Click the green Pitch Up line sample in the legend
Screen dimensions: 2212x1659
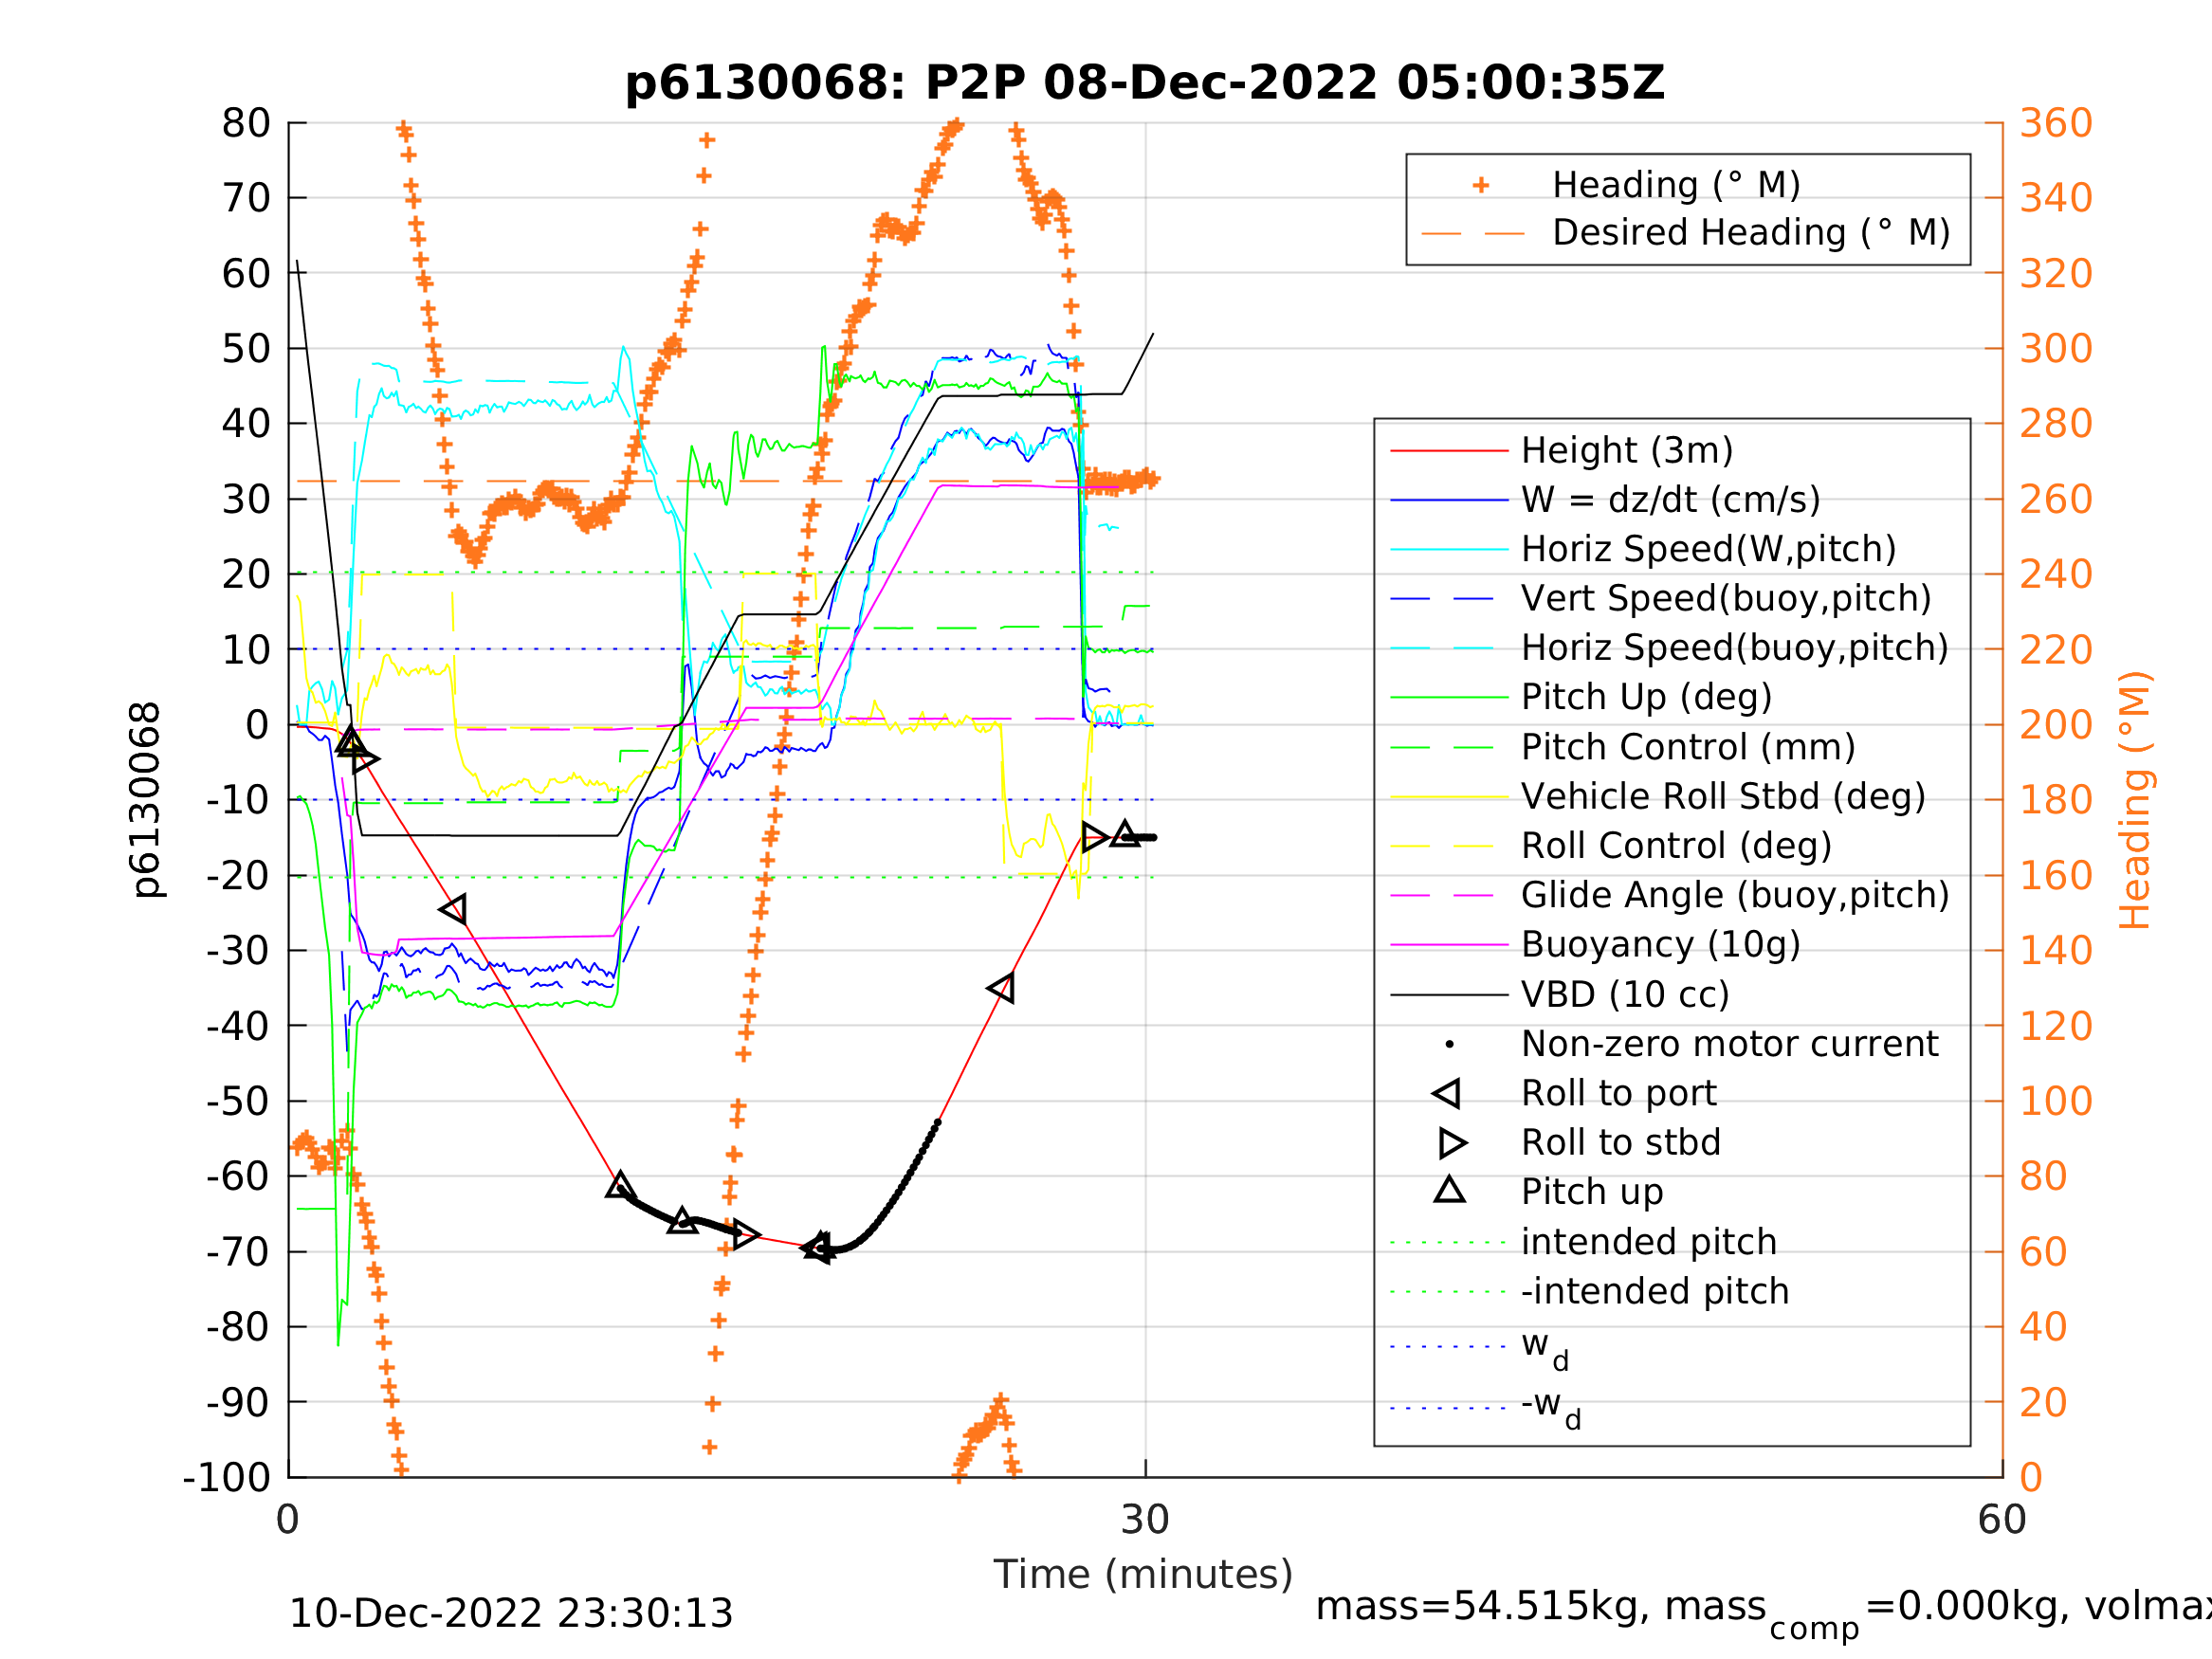(1449, 697)
